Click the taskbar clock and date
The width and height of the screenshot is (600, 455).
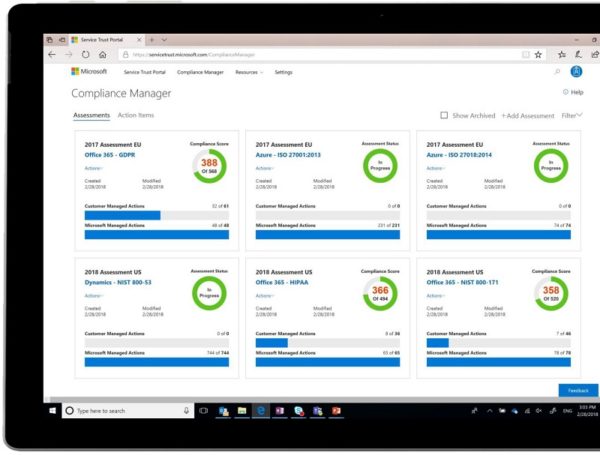click(x=587, y=411)
